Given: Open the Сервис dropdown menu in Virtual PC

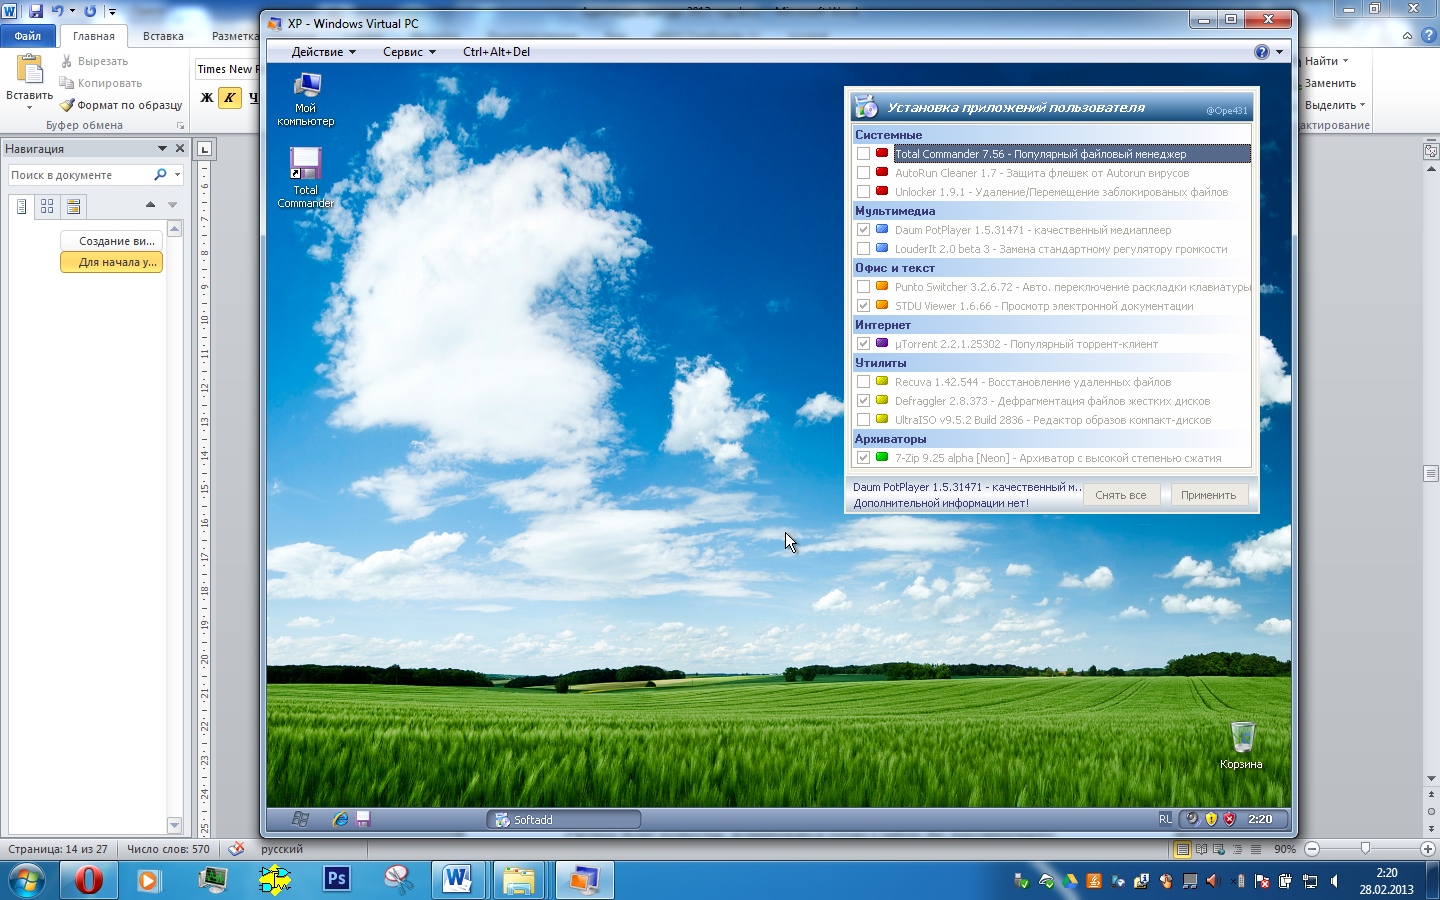Looking at the screenshot, I should (x=409, y=52).
